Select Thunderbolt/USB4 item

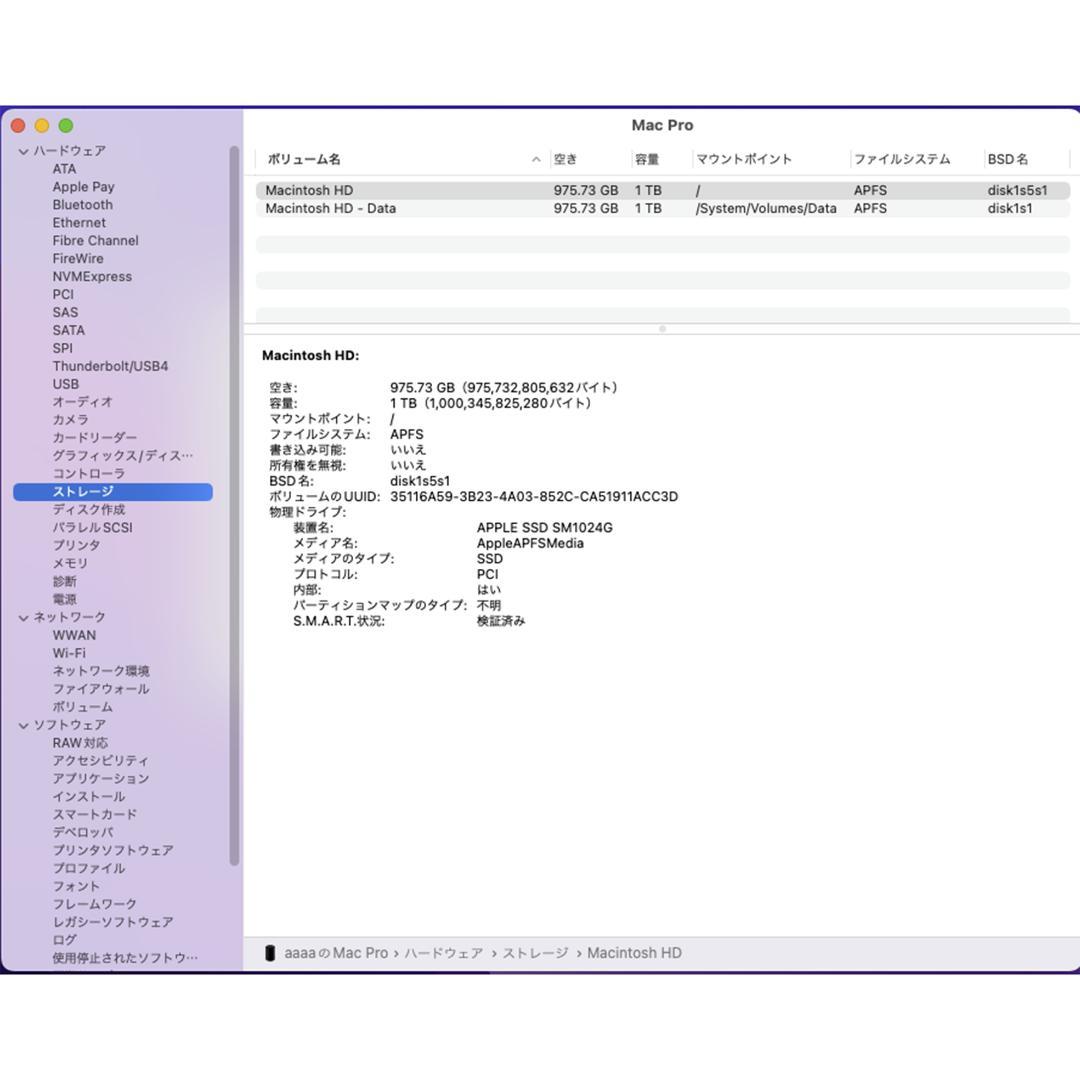[x=110, y=366]
